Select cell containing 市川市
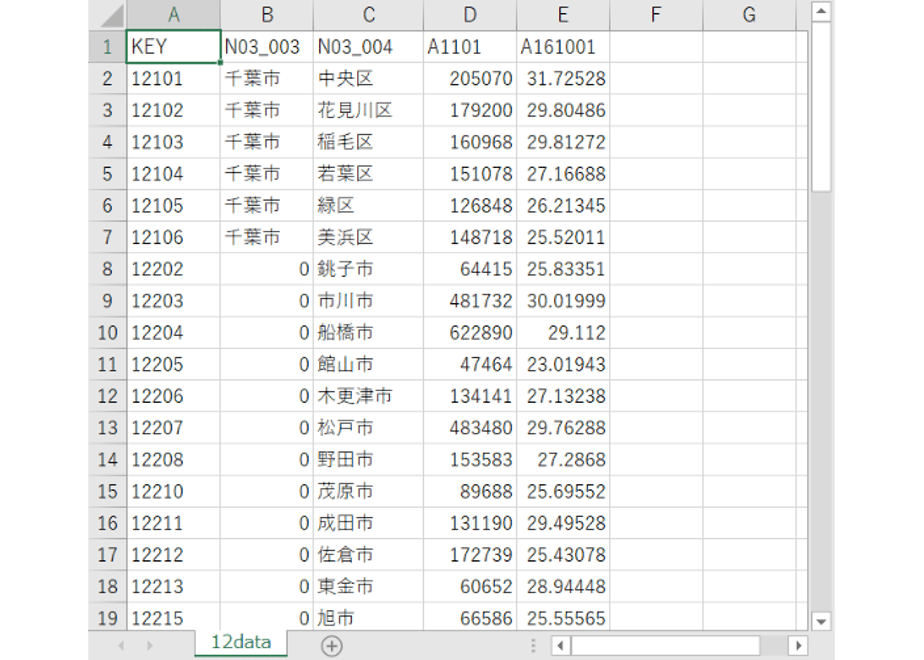The height and width of the screenshot is (660, 924). 368,301
